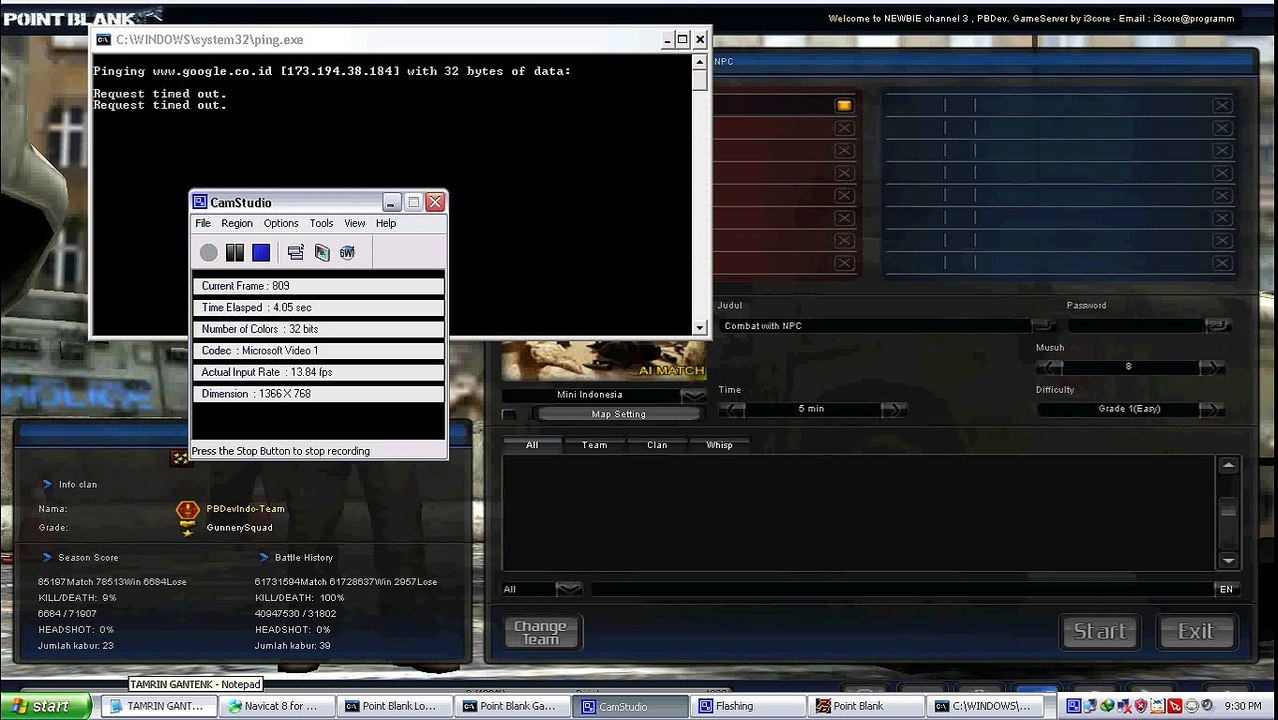Switch chat to the Whisp tab
Image resolution: width=1278 pixels, height=720 pixels.
point(719,445)
